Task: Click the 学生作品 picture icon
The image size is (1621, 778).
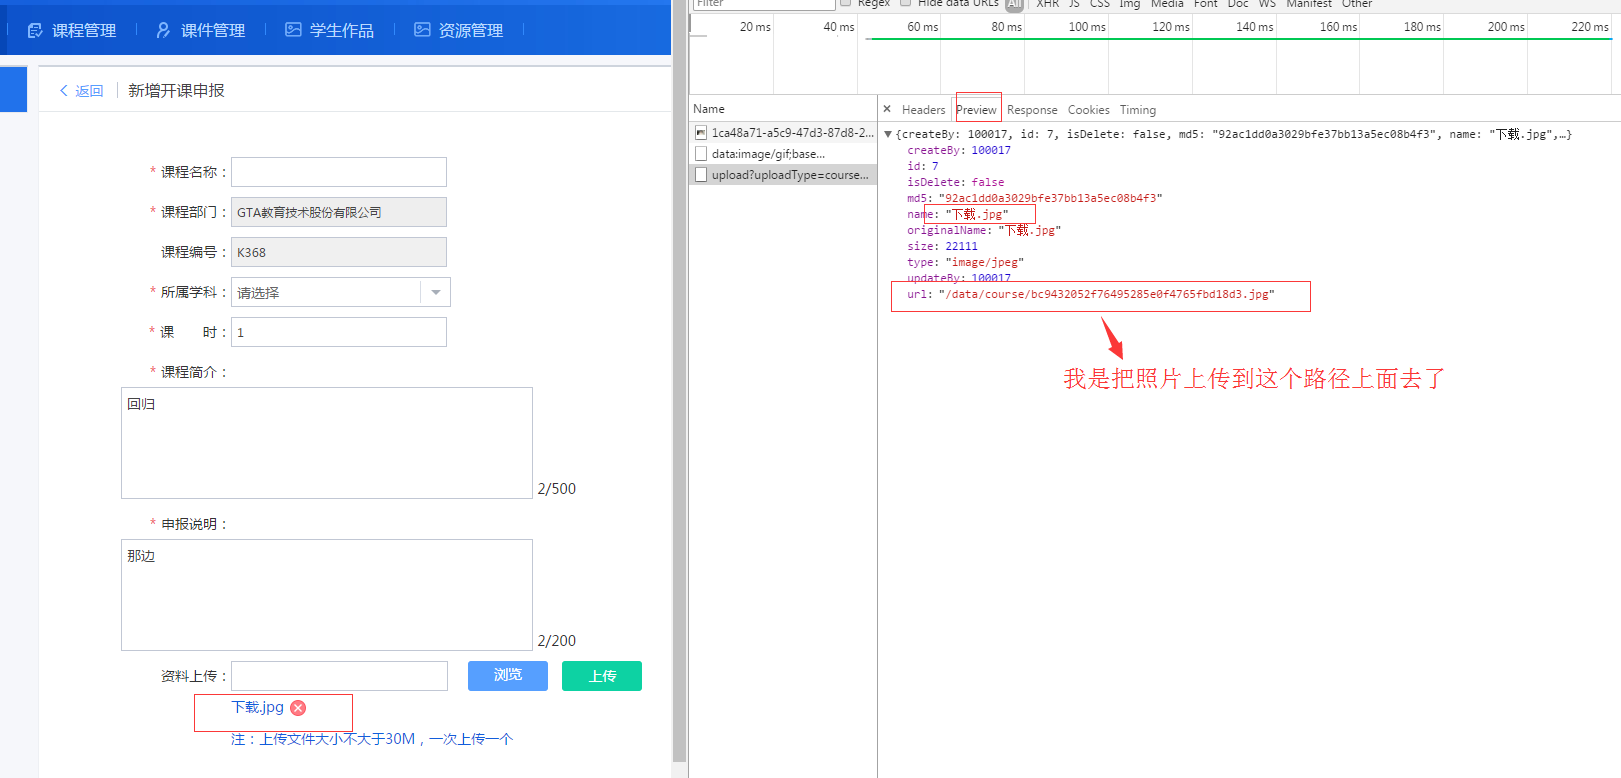Action: [x=293, y=30]
